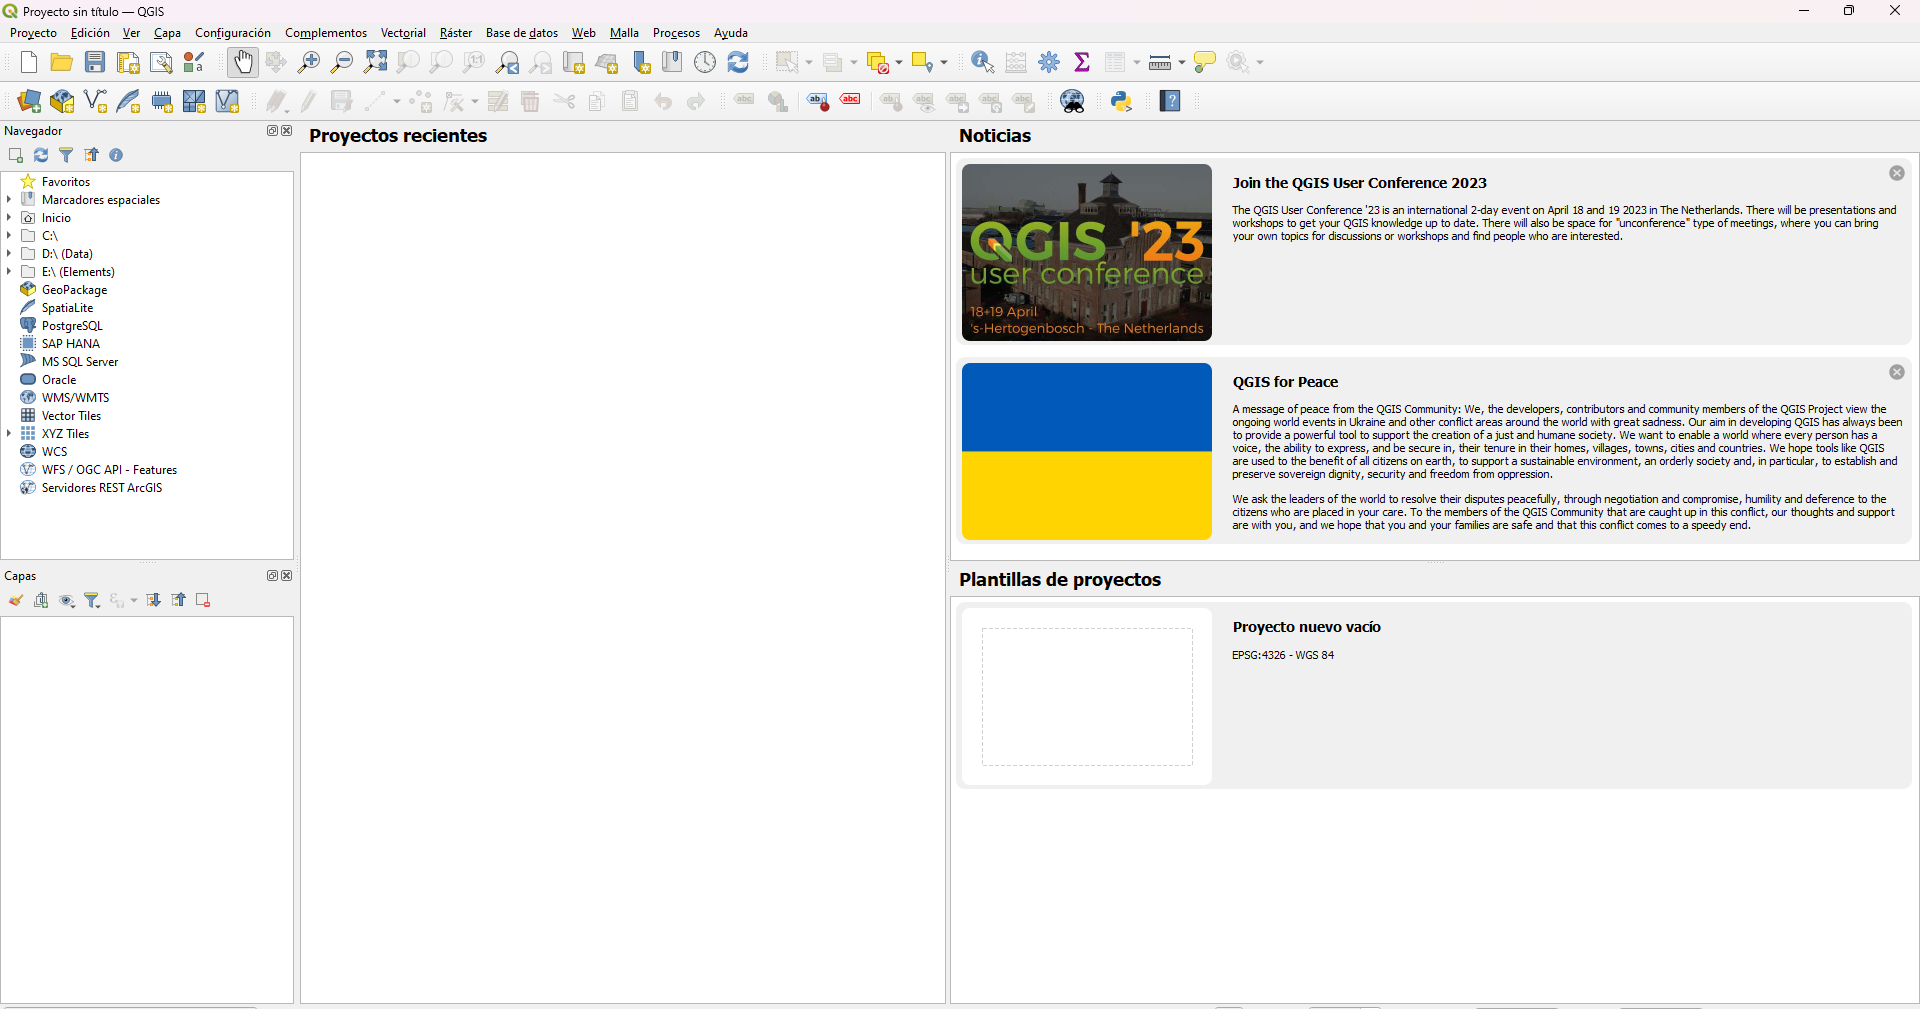Open the Data Source Manager

pyautogui.click(x=29, y=101)
